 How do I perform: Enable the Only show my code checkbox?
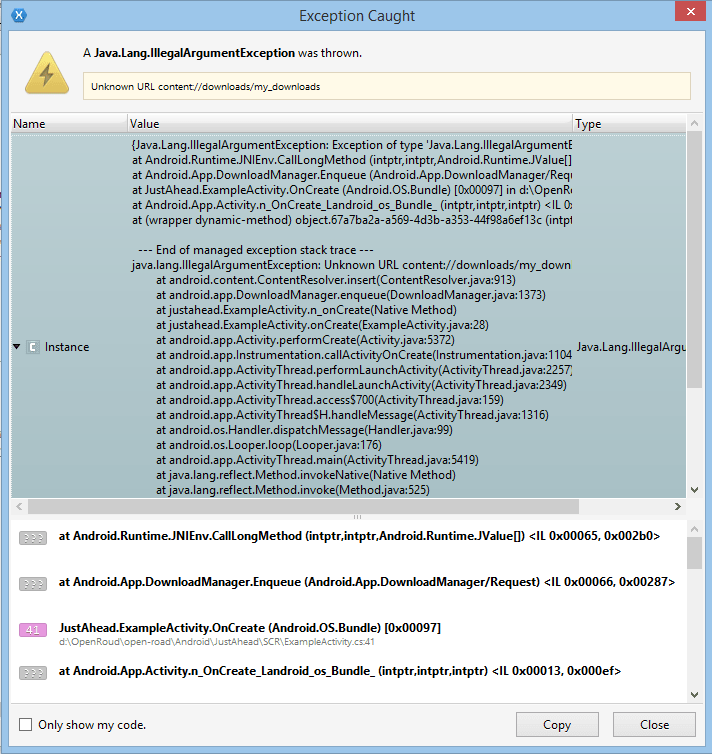25,725
